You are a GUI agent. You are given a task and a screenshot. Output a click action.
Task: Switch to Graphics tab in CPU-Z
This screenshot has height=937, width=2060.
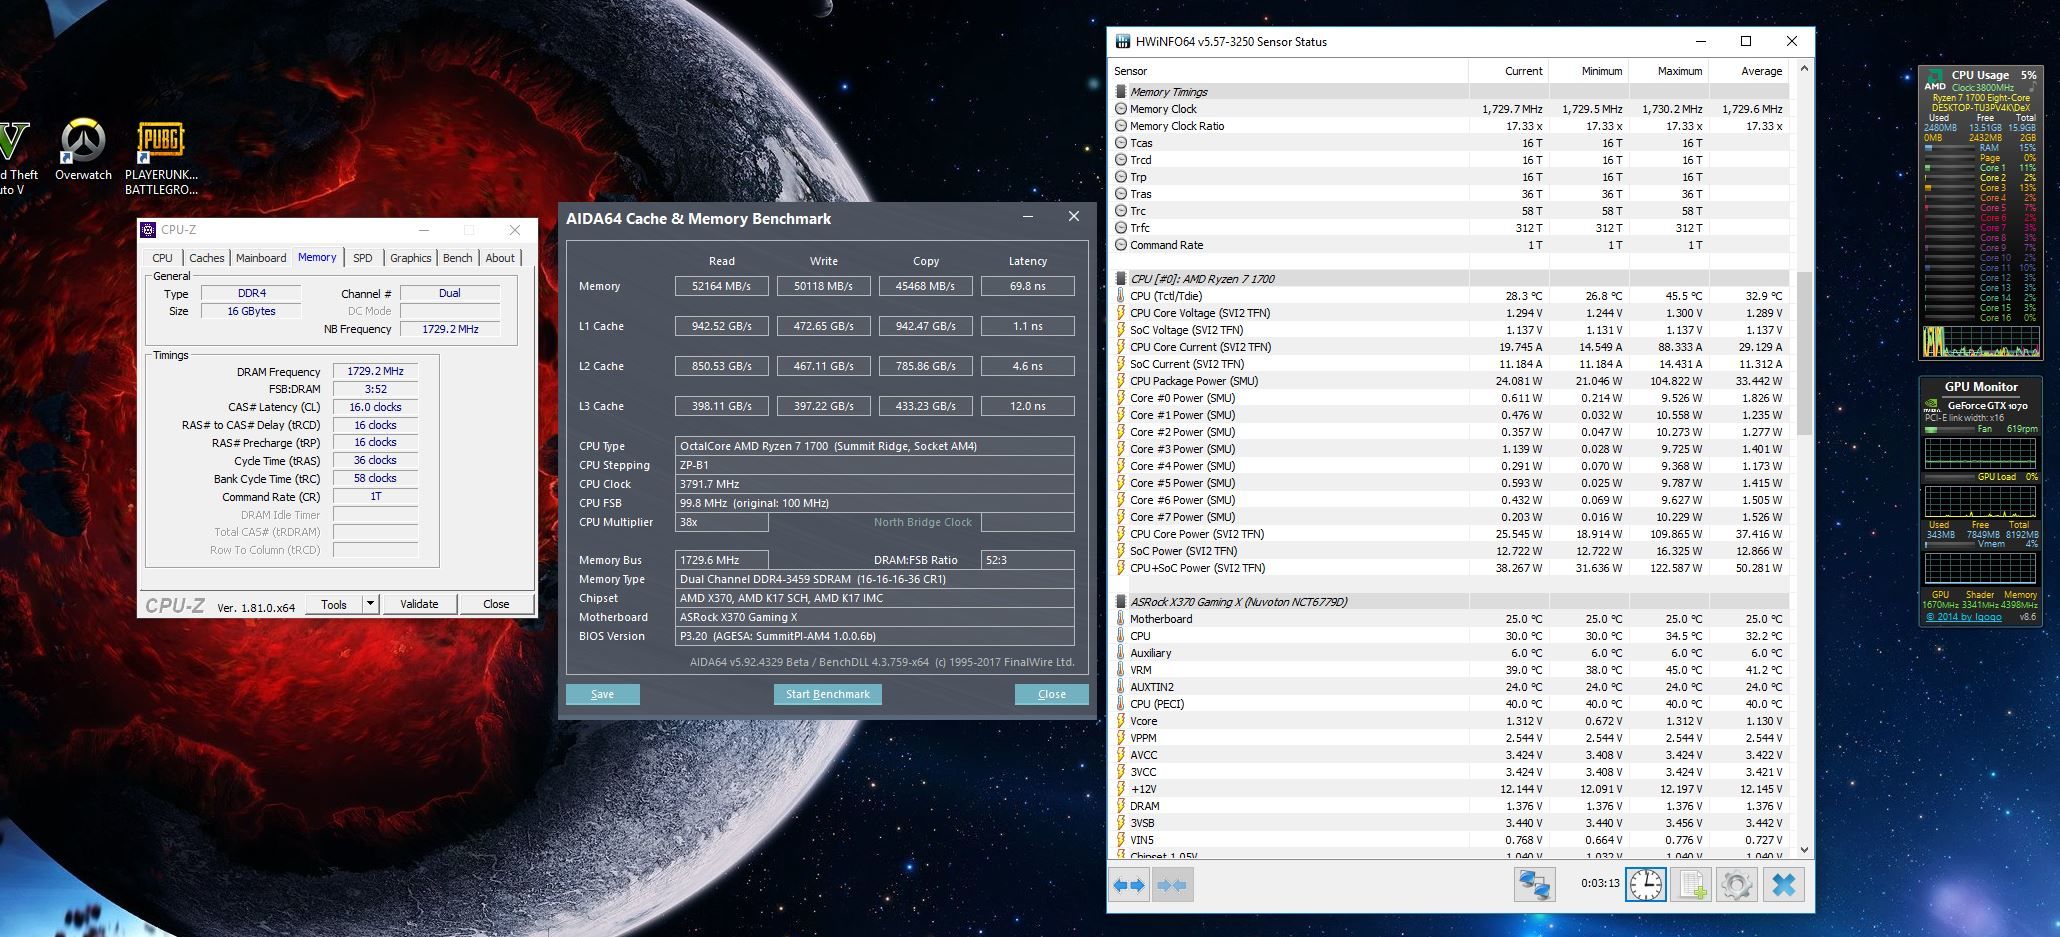click(411, 258)
